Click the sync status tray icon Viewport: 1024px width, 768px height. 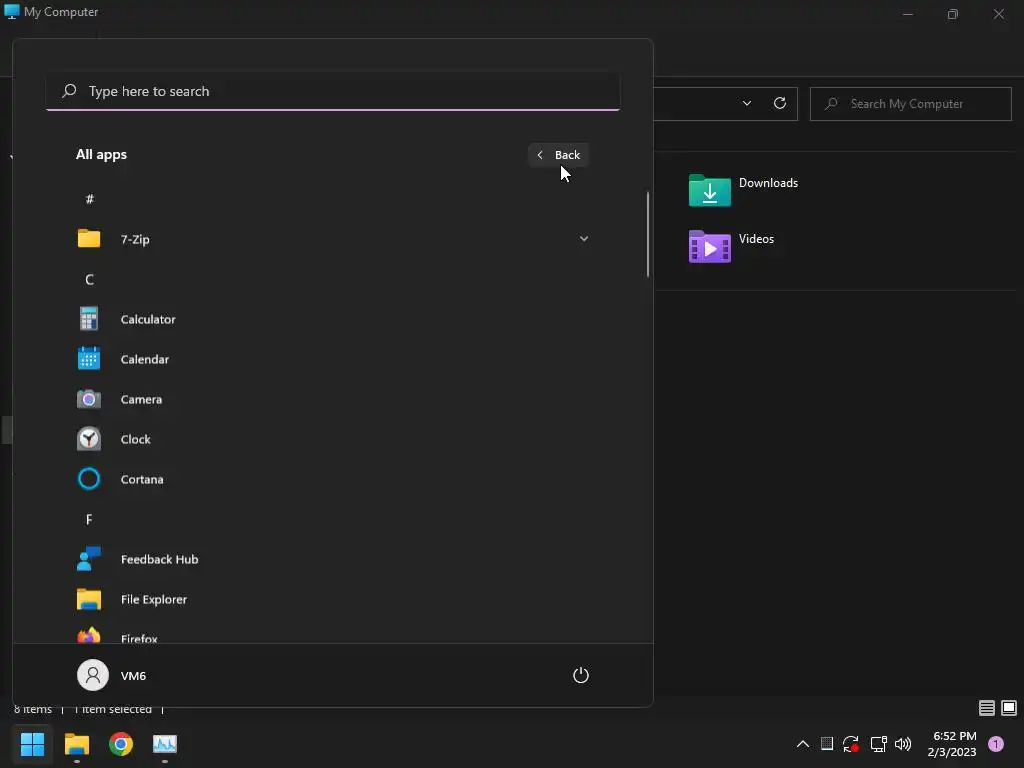coord(850,744)
